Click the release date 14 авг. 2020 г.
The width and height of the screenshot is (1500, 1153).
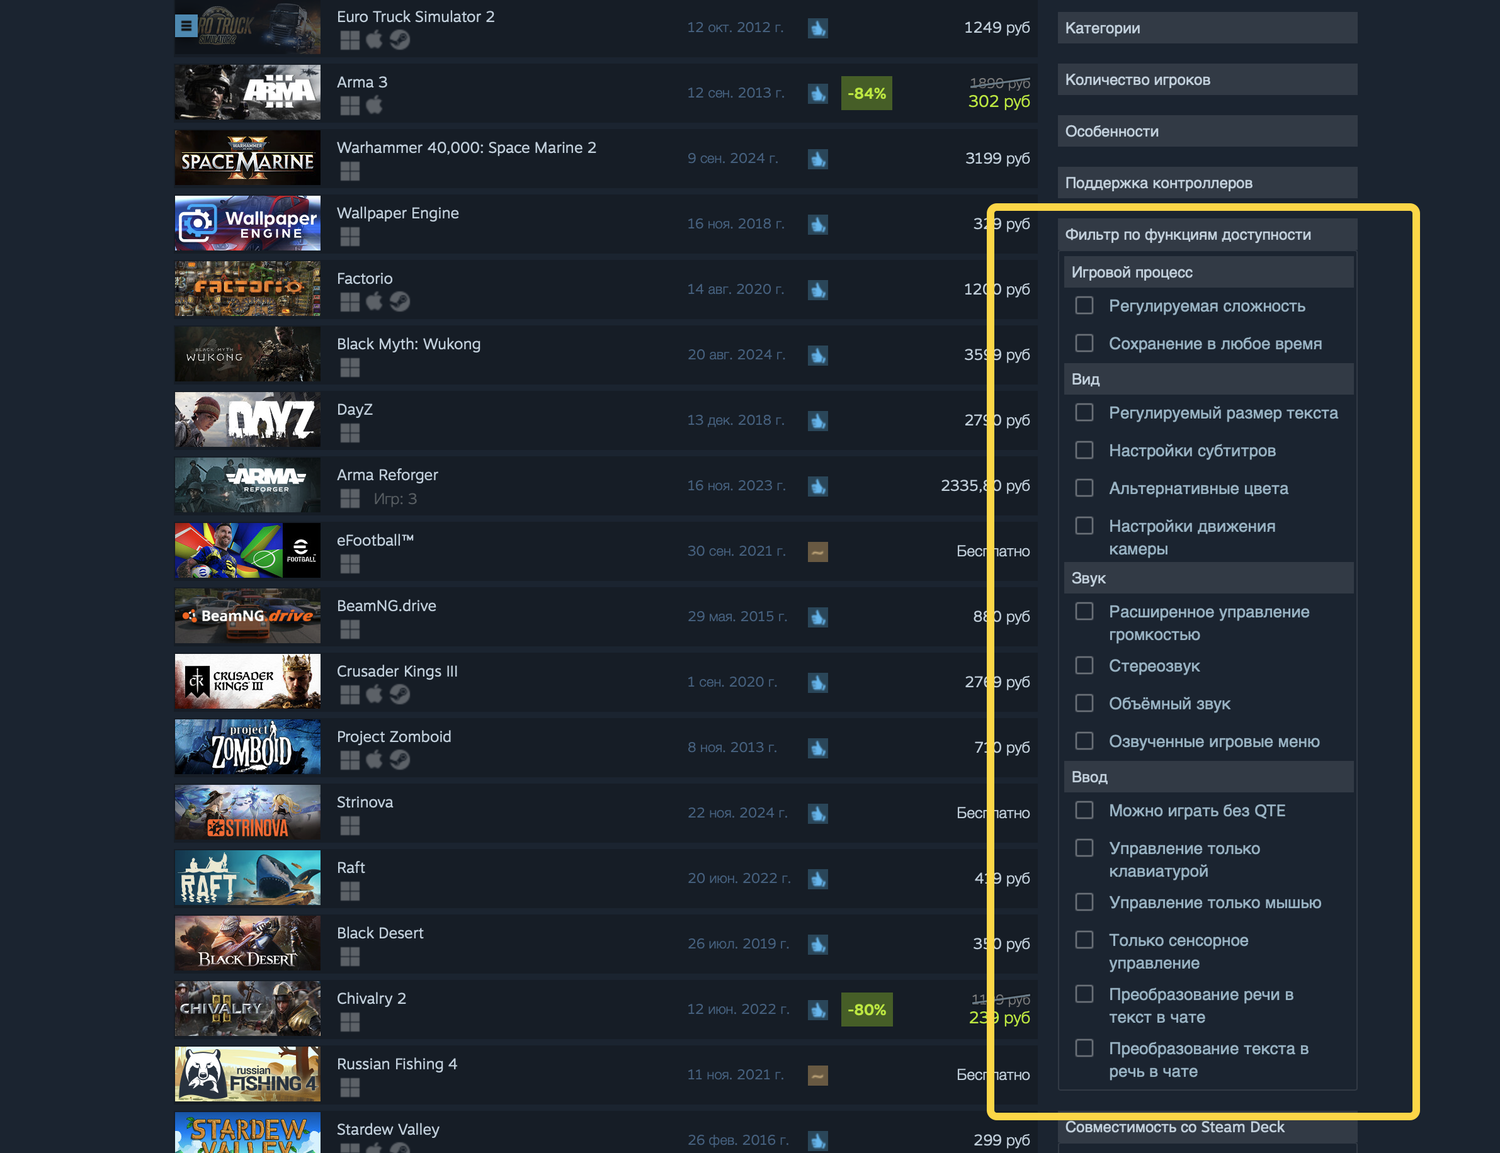pos(736,289)
